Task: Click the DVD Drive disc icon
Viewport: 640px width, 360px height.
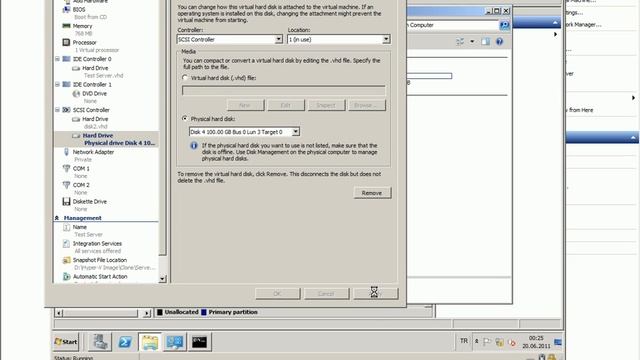Action: pyautogui.click(x=76, y=93)
